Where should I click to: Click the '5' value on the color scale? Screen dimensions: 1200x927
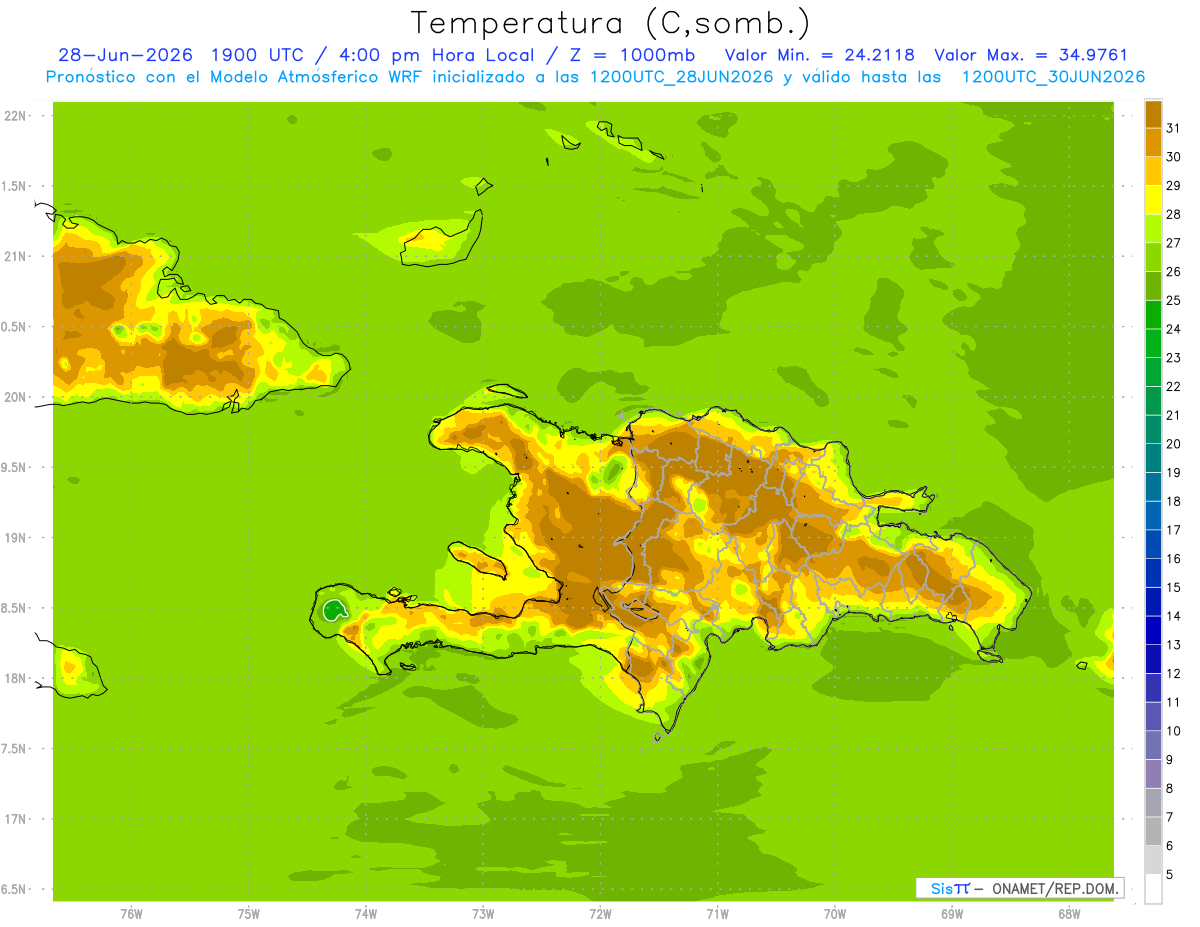tap(1171, 875)
